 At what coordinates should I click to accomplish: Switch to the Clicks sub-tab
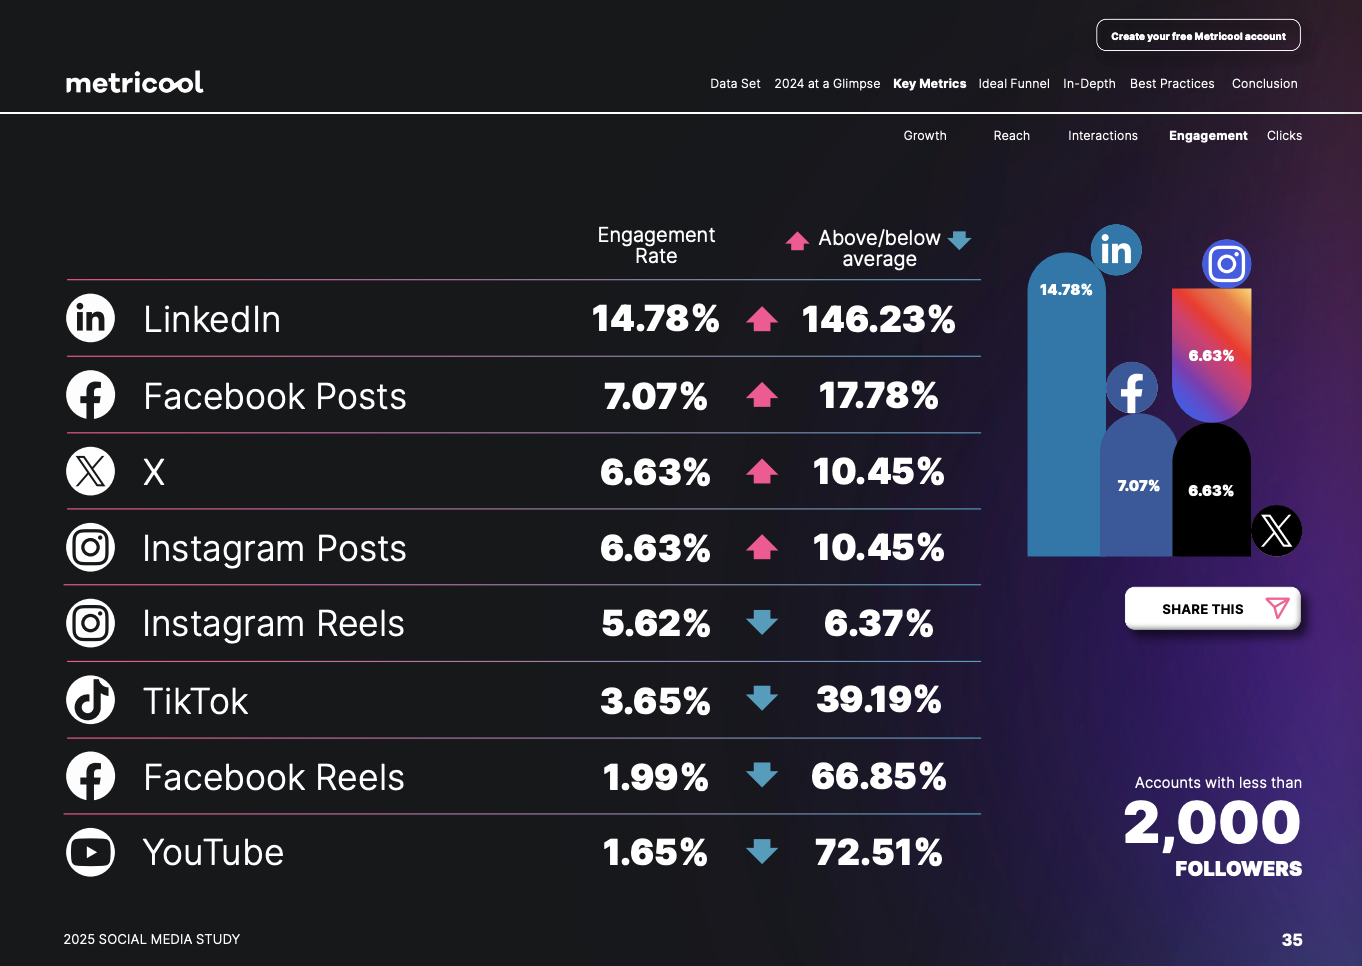pyautogui.click(x=1284, y=136)
